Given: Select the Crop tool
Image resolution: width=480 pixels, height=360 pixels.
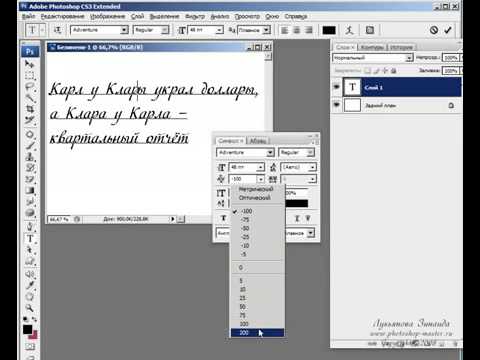Looking at the screenshot, I should (x=30, y=109).
